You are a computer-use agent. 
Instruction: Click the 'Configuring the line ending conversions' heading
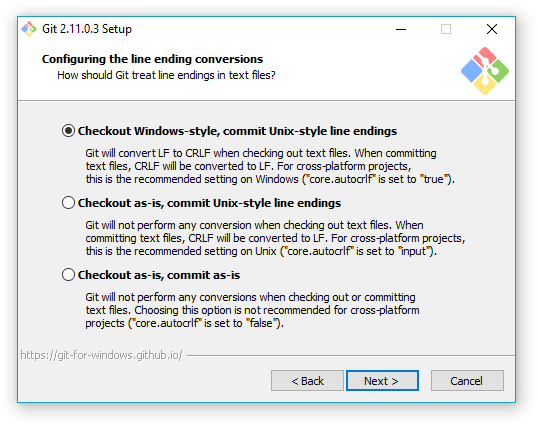pyautogui.click(x=152, y=59)
